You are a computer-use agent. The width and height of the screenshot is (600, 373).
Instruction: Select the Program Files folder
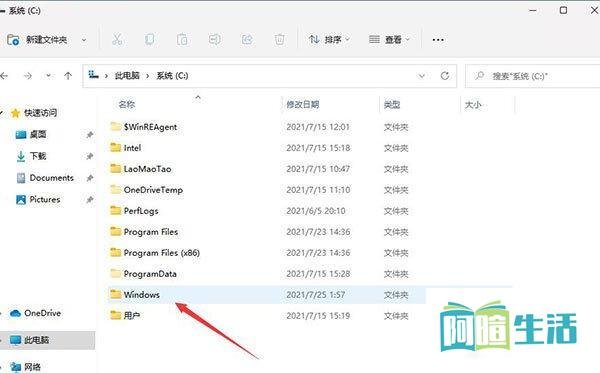151,232
